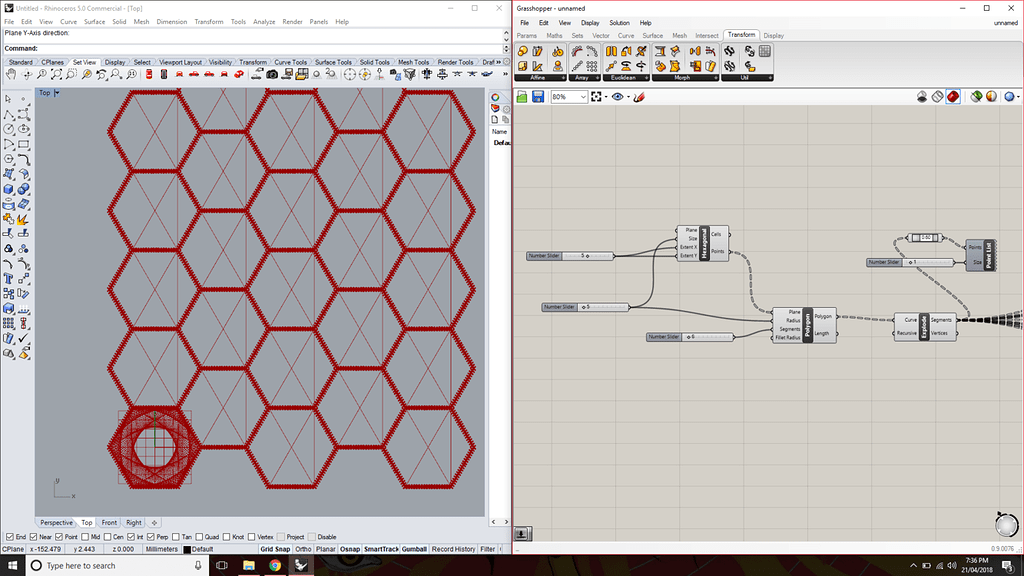Open the Solution menu in Grasshopper
Viewport: 1024px width, 576px height.
coord(620,22)
